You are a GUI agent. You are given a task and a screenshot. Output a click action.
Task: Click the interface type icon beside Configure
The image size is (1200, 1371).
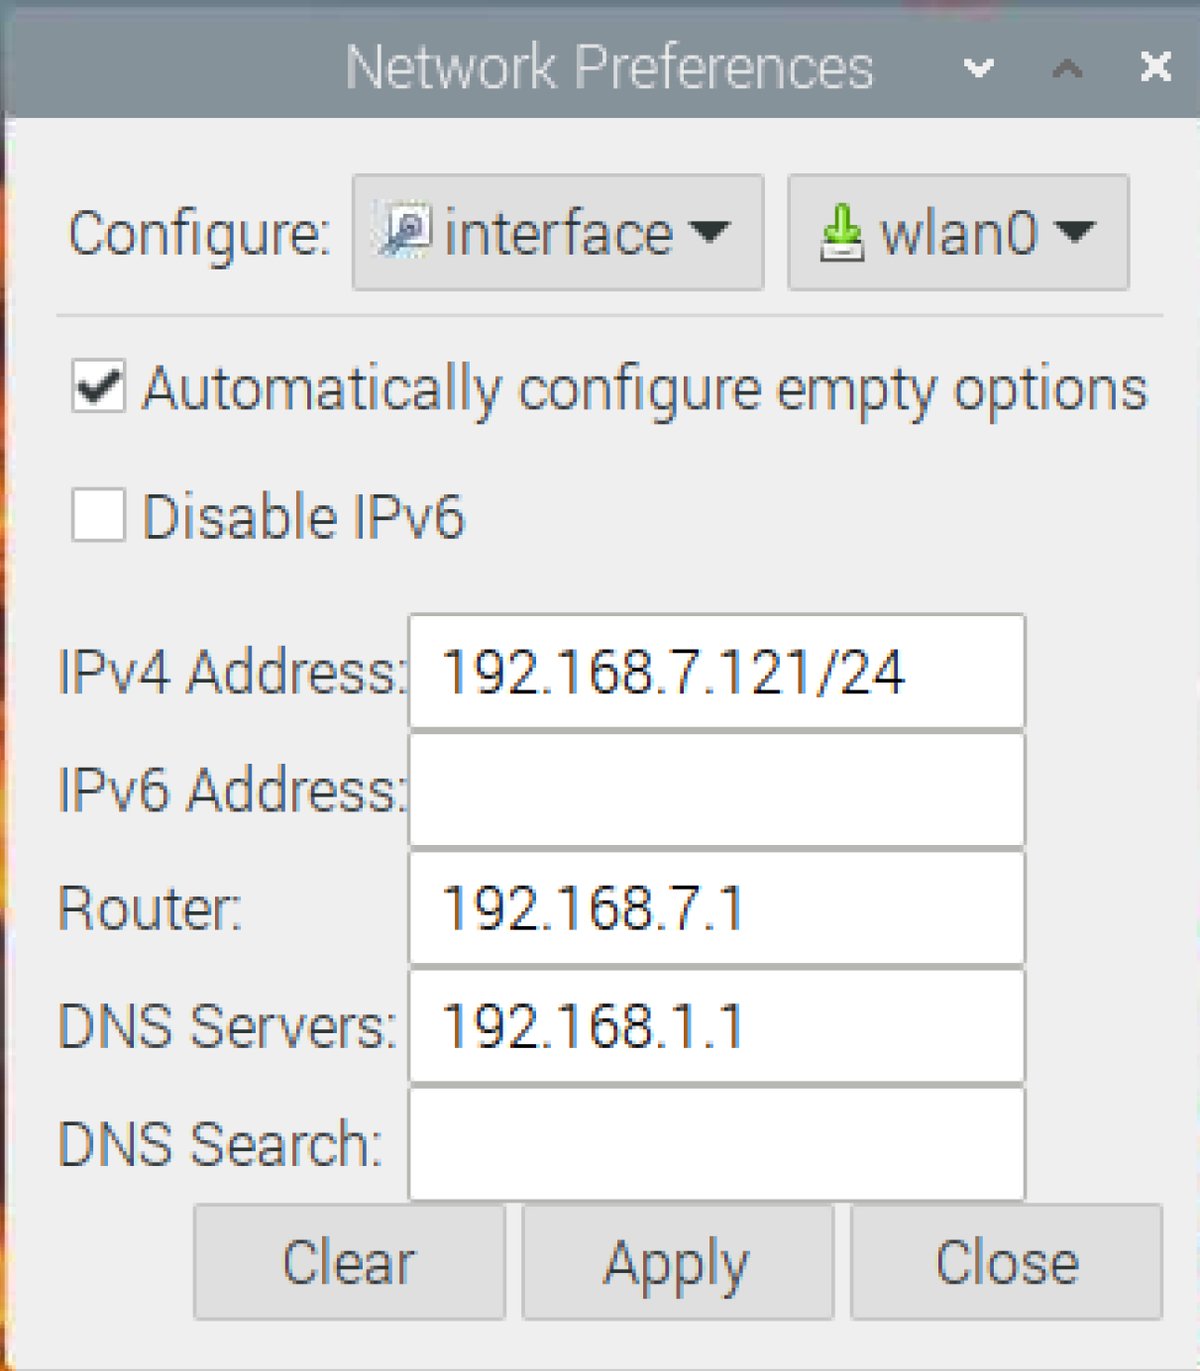coord(405,232)
